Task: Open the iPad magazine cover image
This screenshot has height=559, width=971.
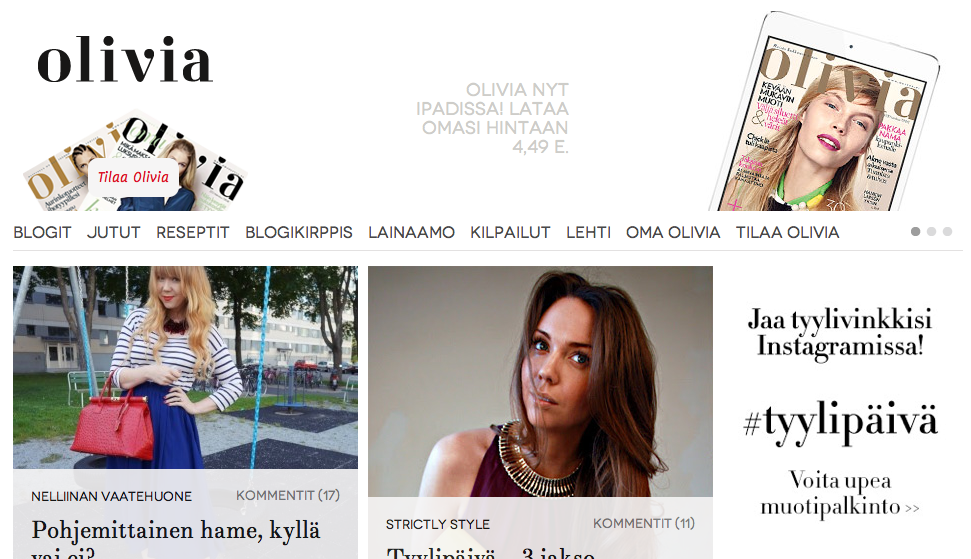Action: tap(824, 113)
